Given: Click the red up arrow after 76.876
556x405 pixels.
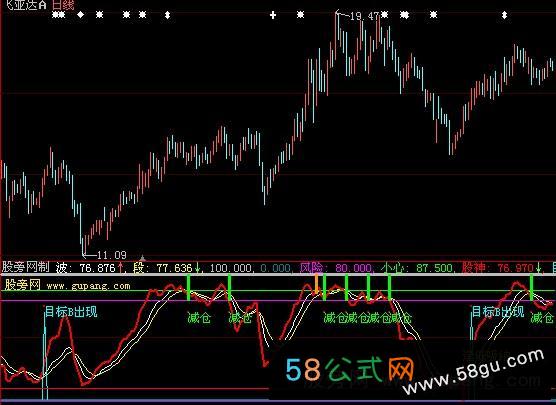Looking at the screenshot, I should (120, 268).
